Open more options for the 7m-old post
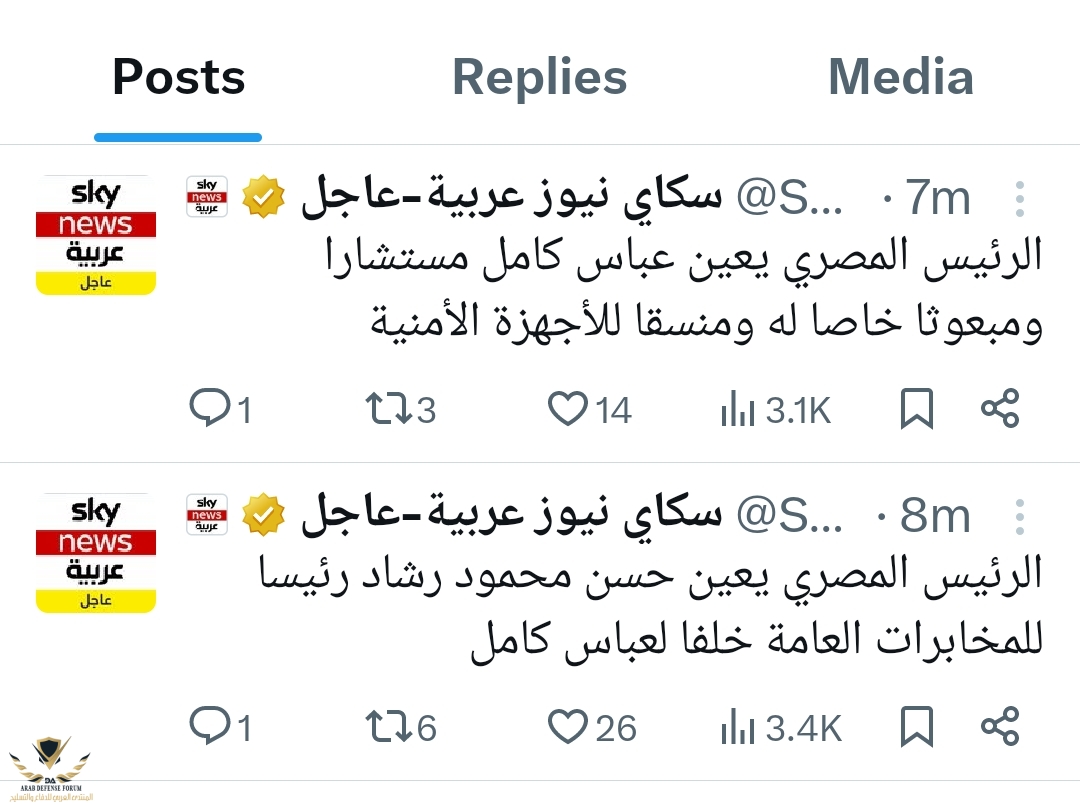1080x804 pixels. [1019, 199]
